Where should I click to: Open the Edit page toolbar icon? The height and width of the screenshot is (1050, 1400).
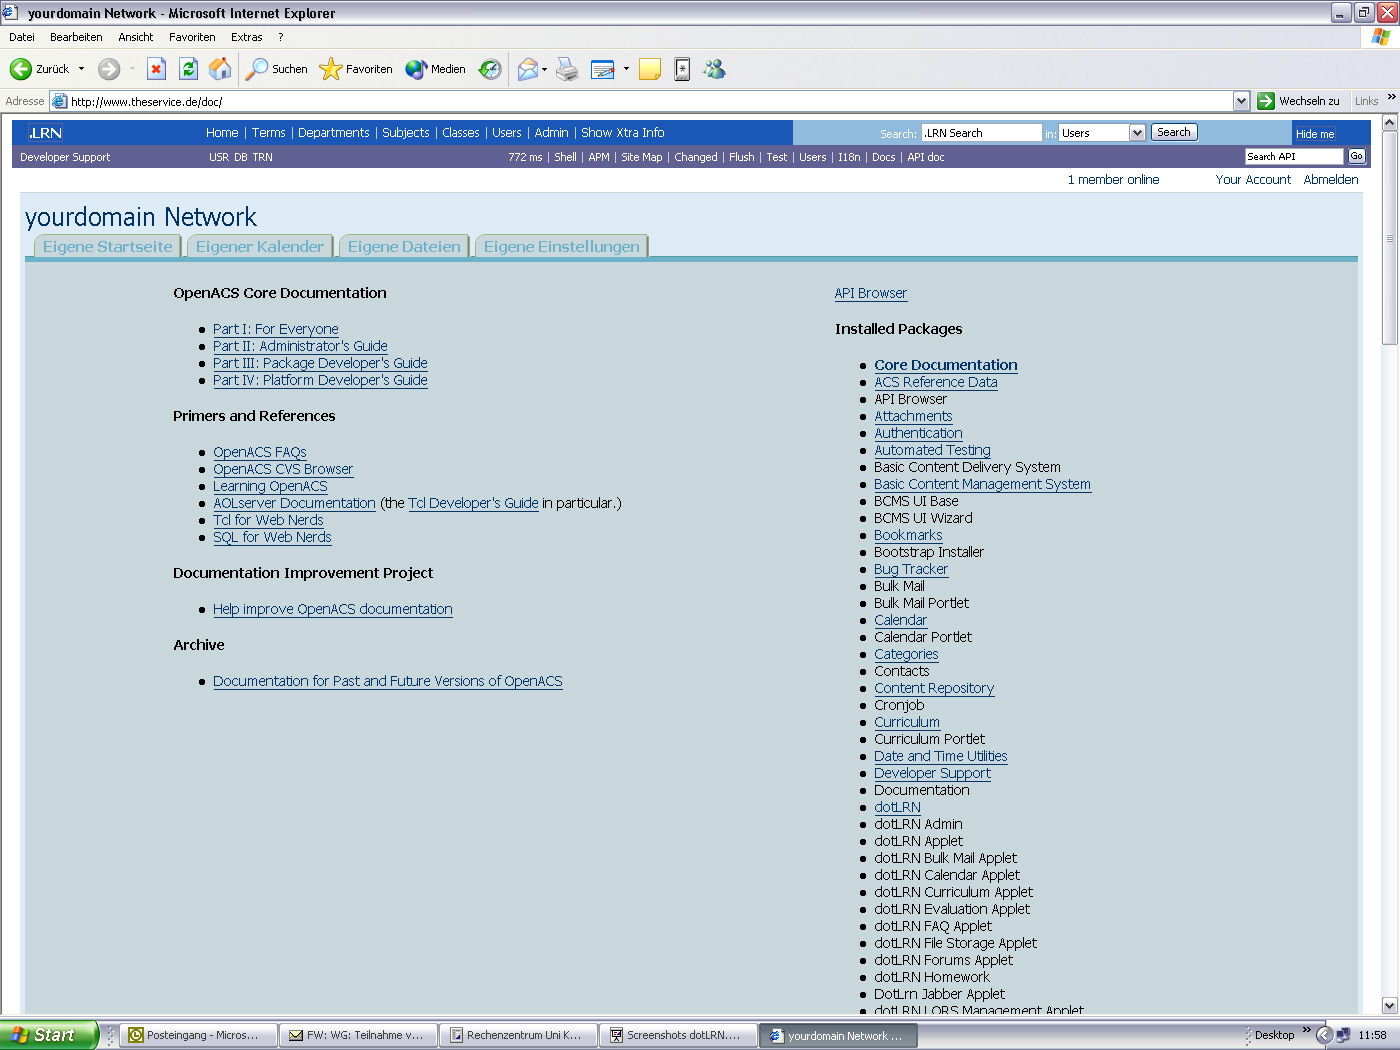pos(603,69)
